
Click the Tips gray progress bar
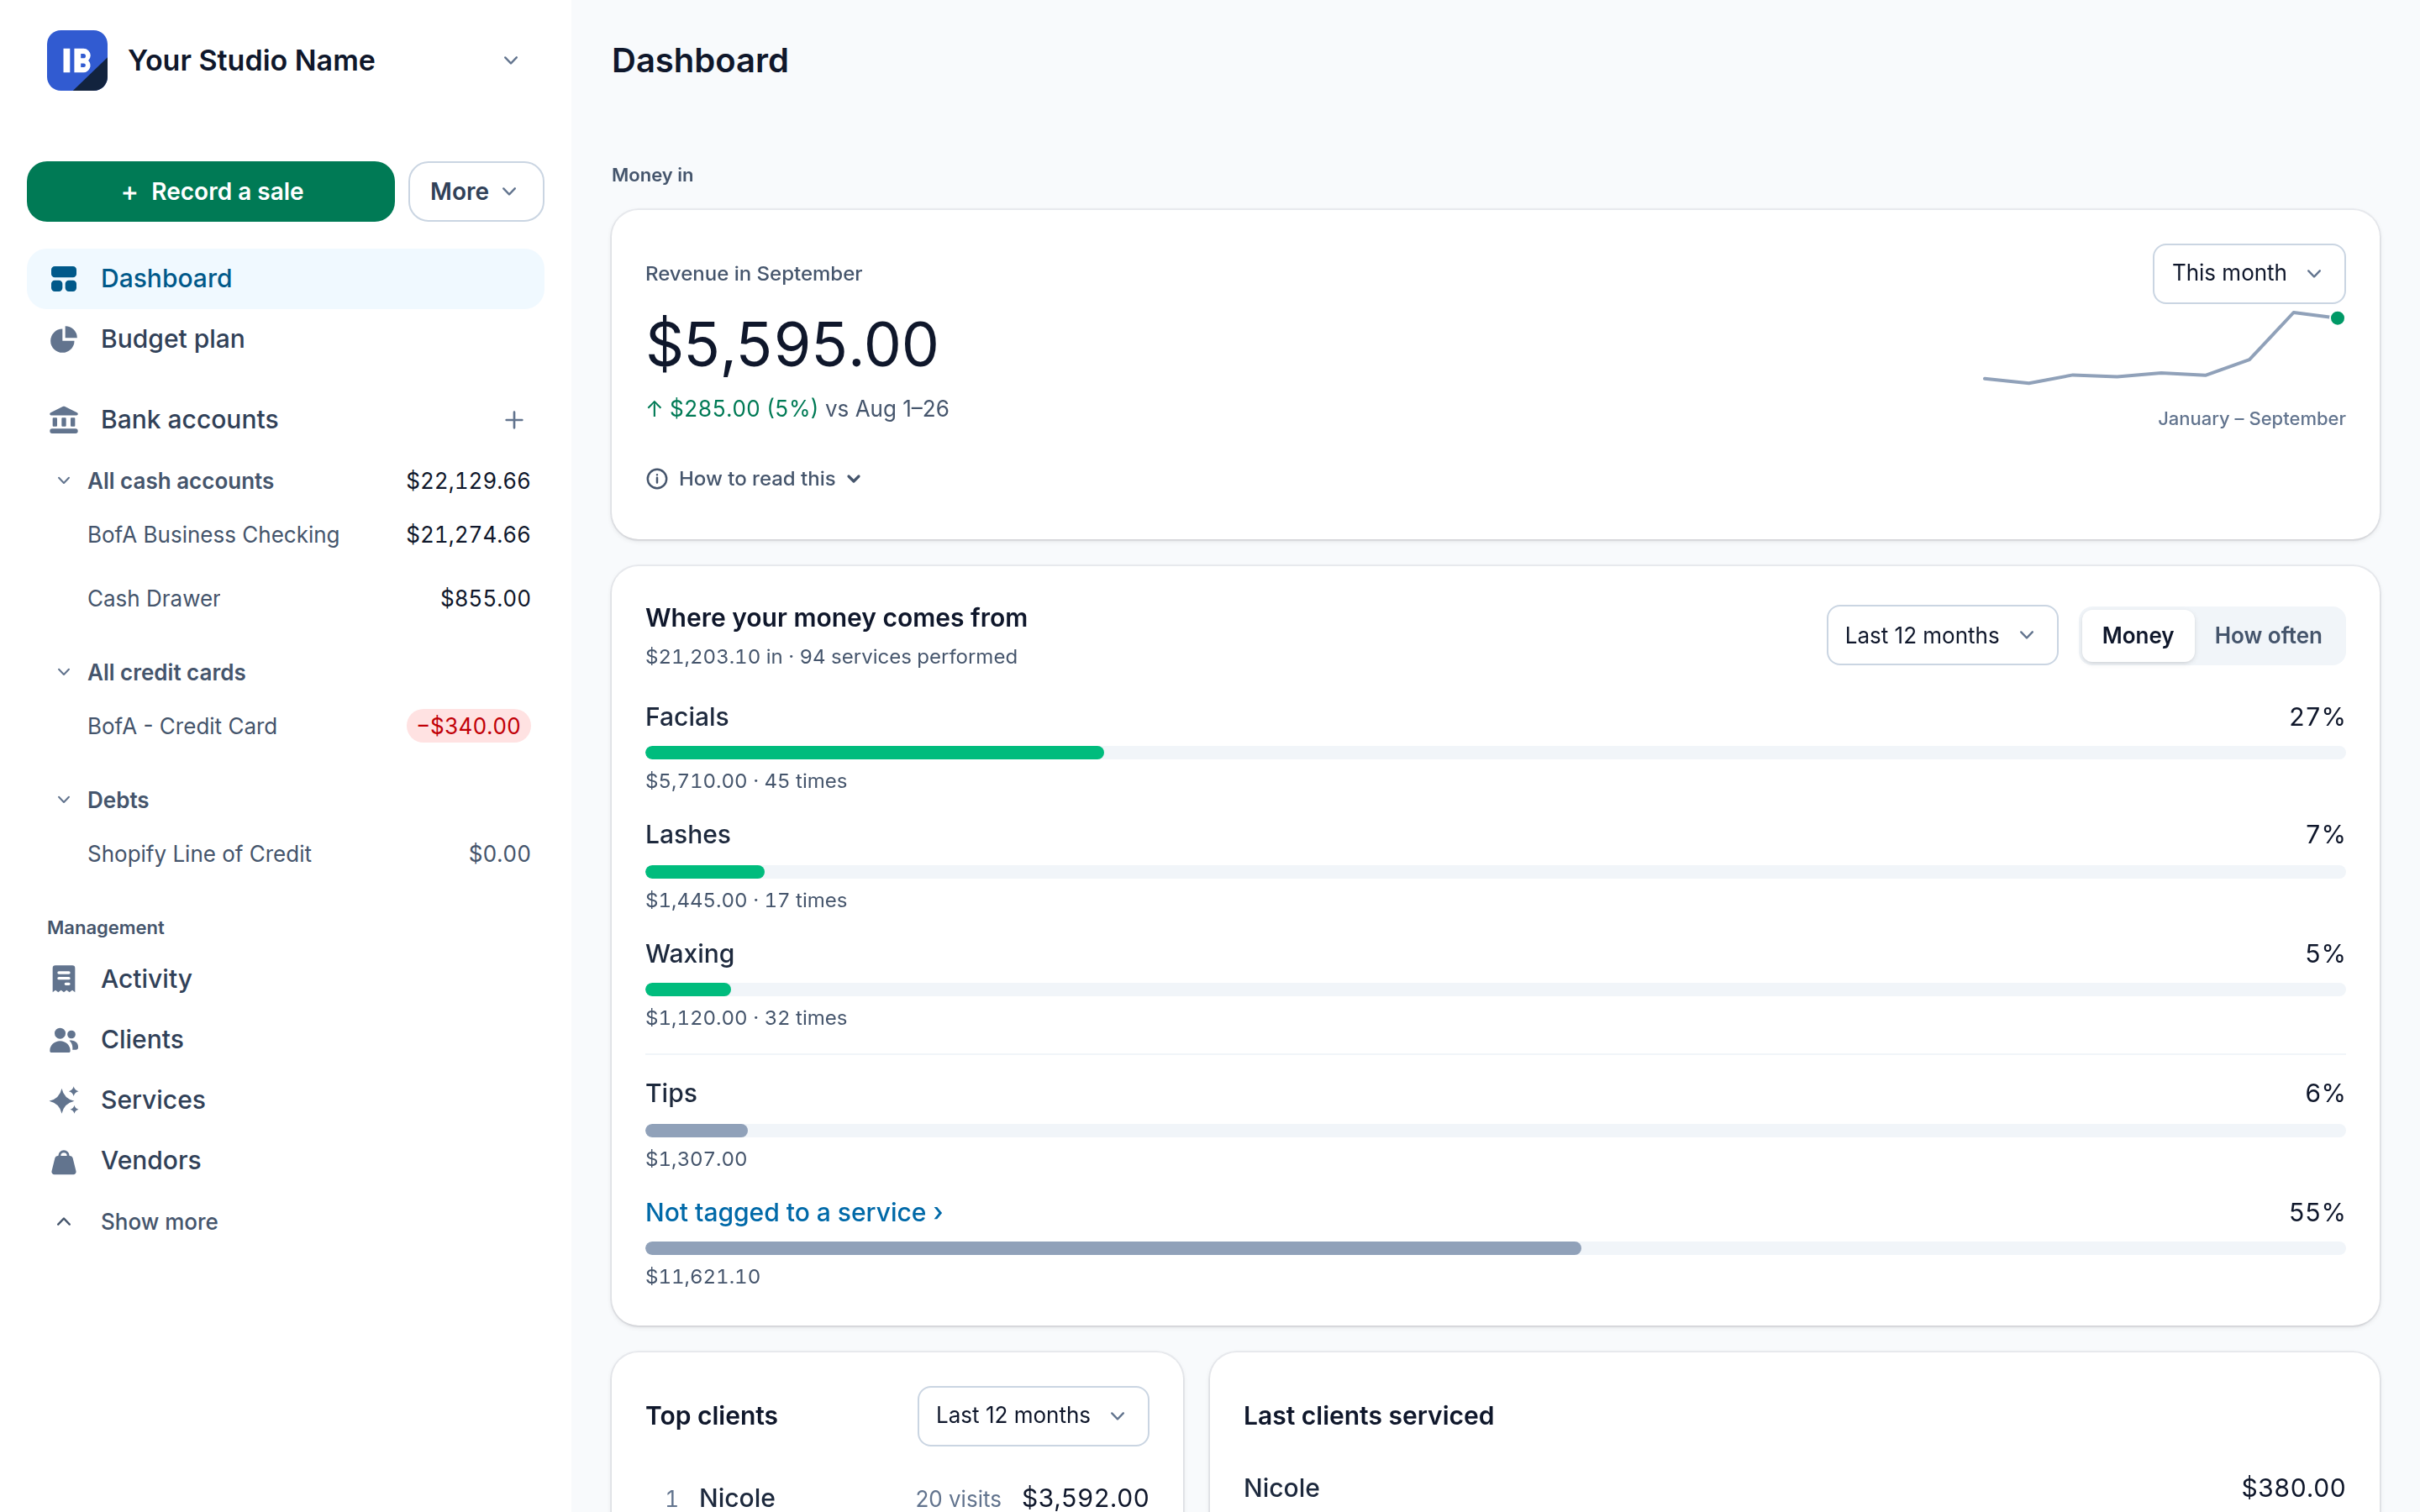click(697, 1131)
